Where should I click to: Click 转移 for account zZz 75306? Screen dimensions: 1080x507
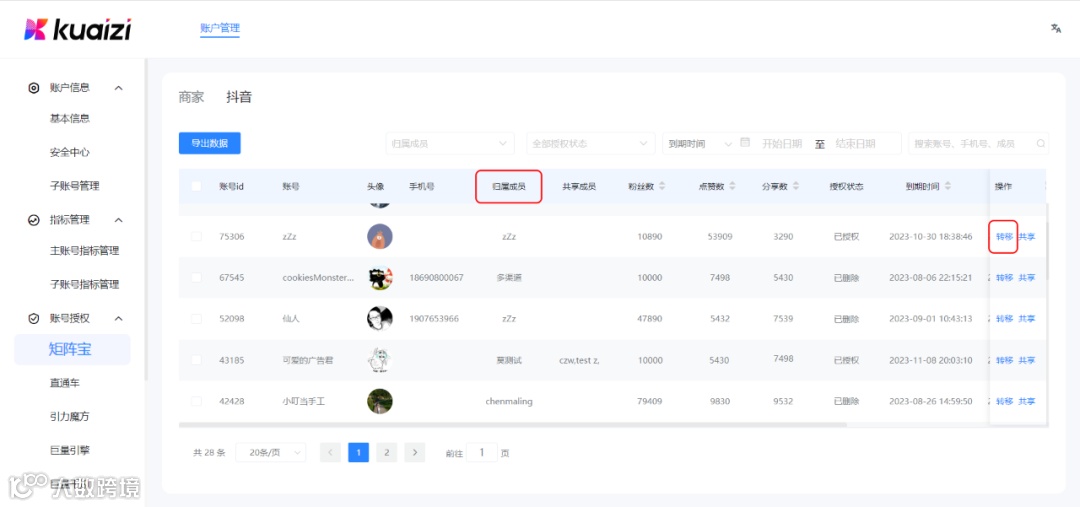coord(1004,236)
